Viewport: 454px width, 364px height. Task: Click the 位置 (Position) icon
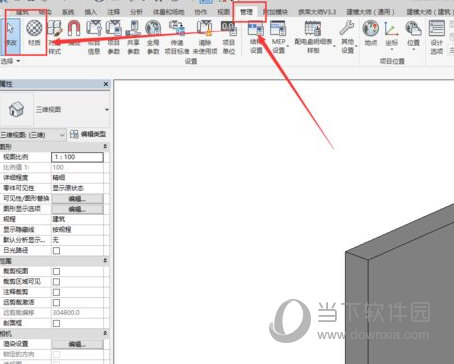[413, 28]
